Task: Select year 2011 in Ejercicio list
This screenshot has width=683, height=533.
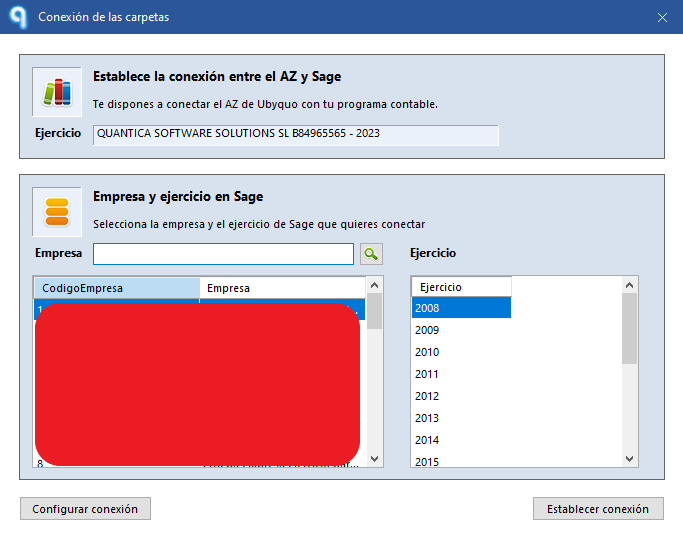Action: 461,374
